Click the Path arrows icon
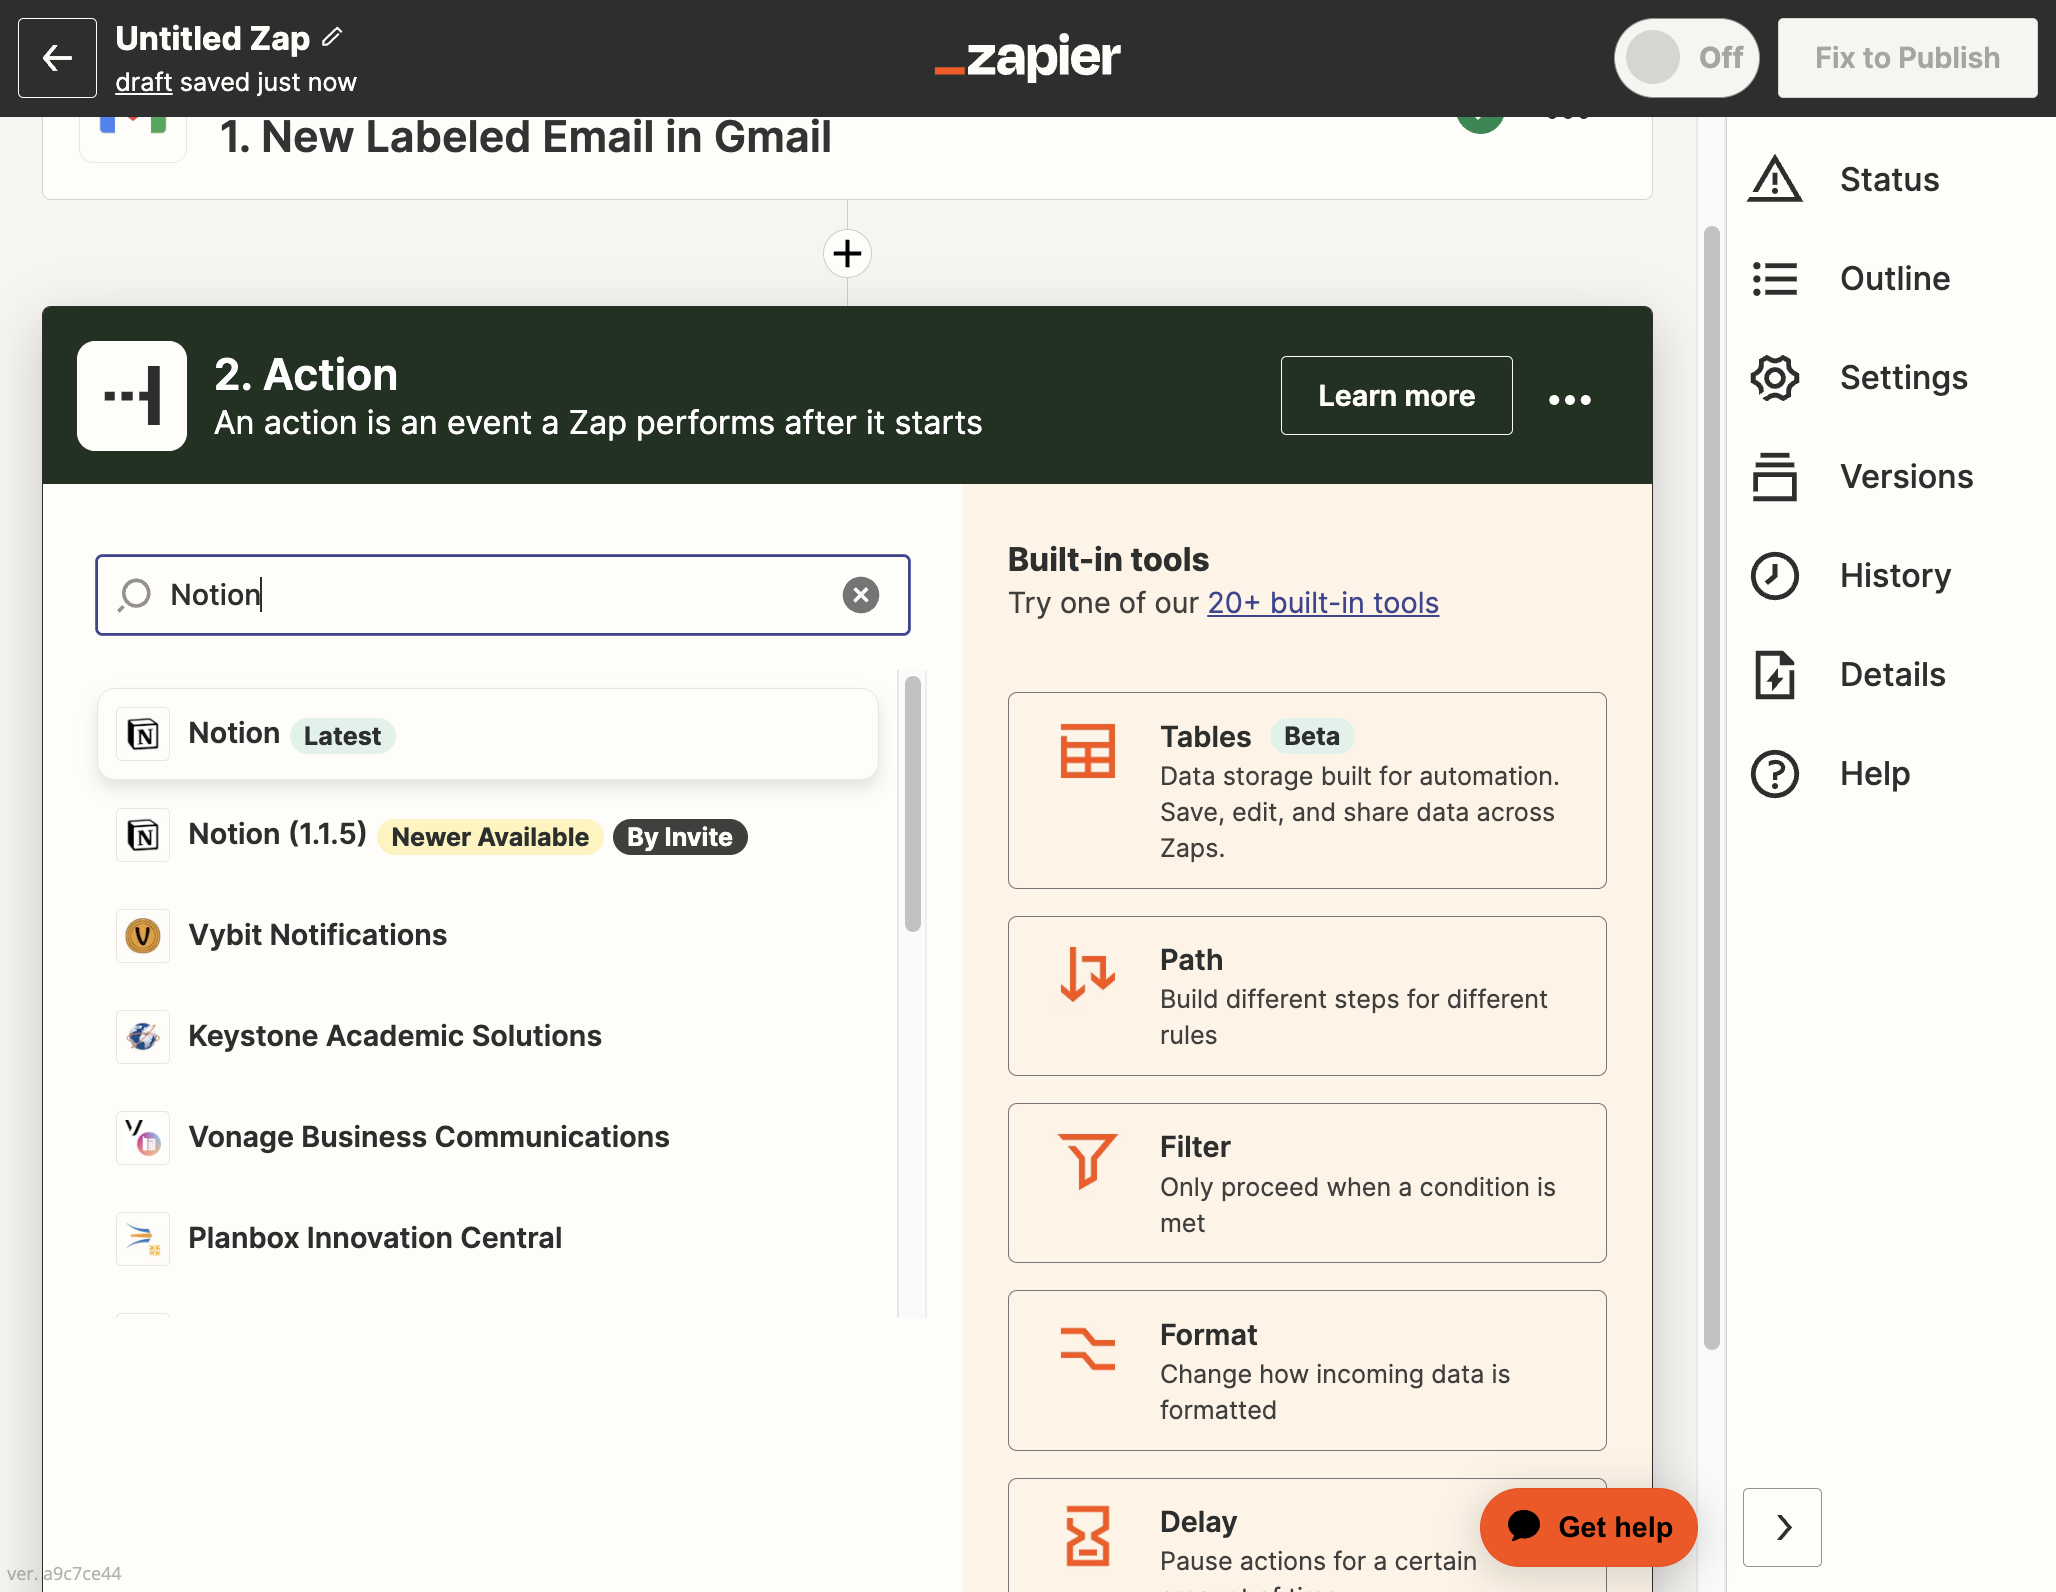 click(x=1087, y=974)
